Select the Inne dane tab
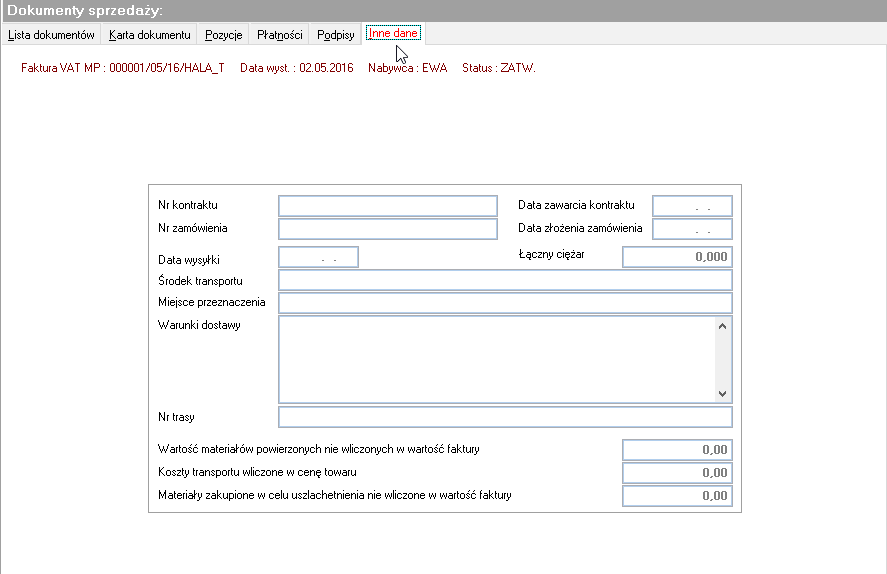Screen dimensions: 887x574 pos(393,33)
